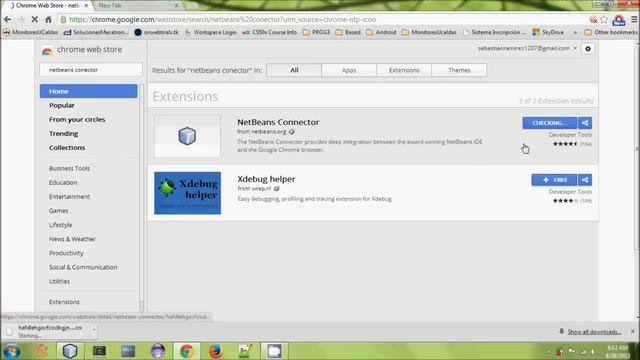
Task: Open the account email dropdown
Action: point(527,48)
